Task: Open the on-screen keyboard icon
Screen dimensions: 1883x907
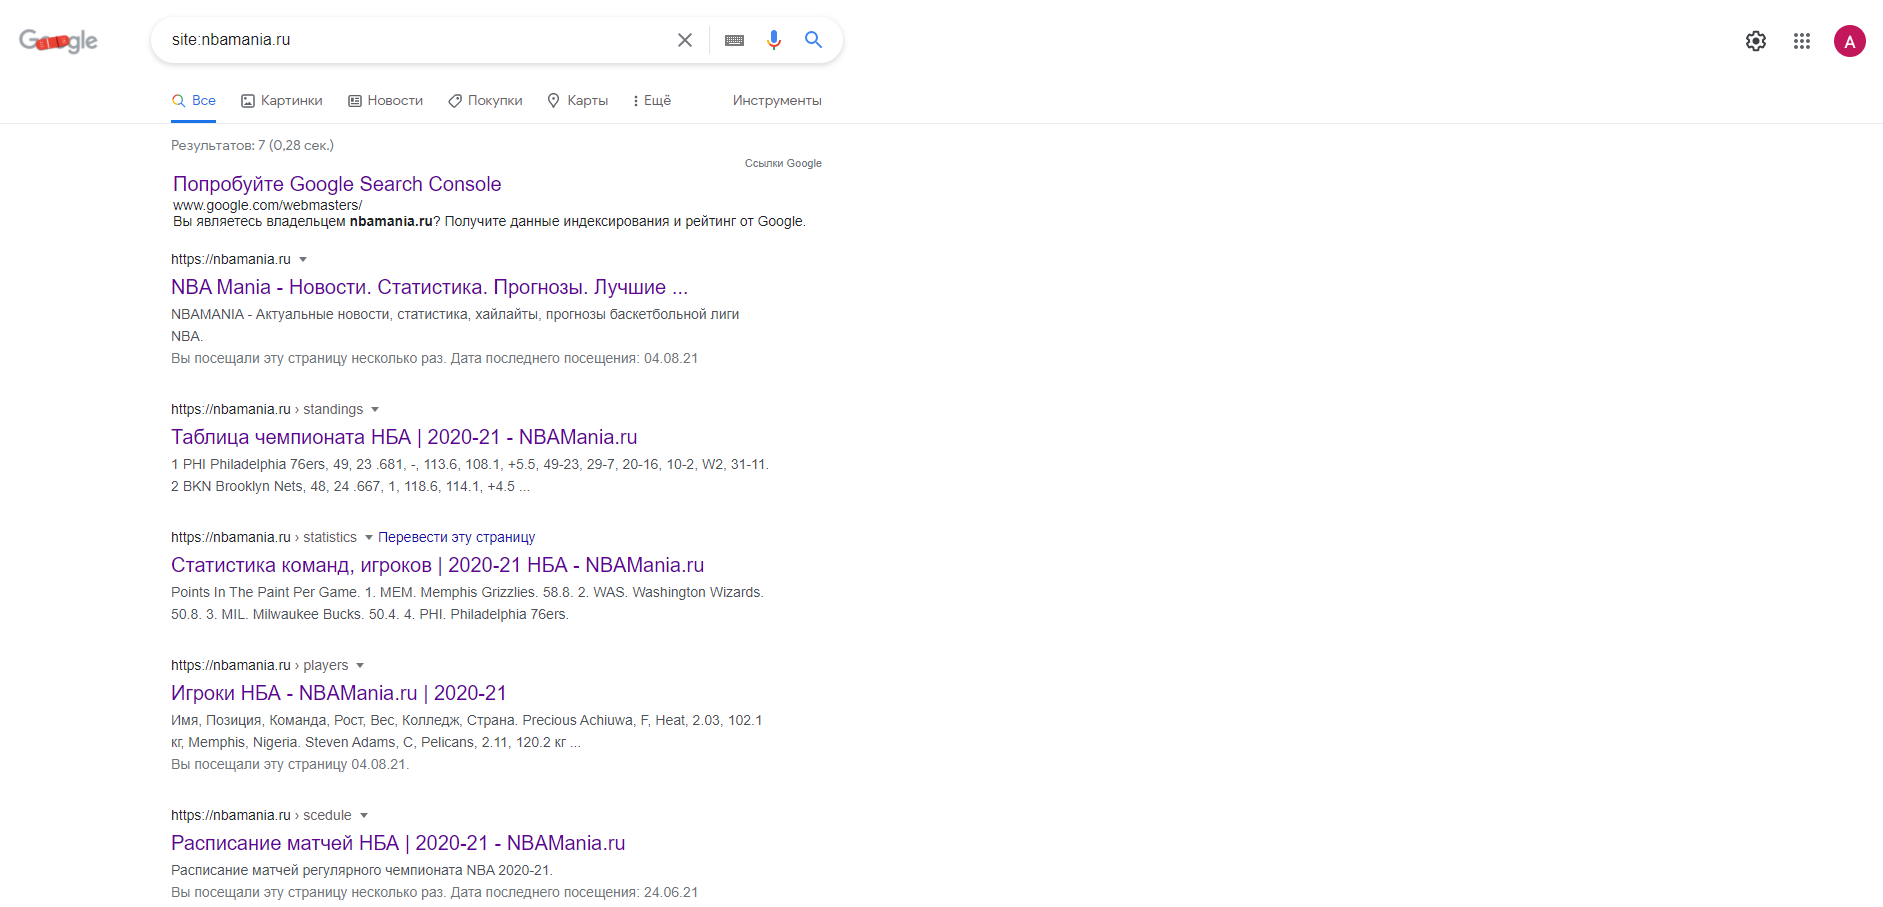Action: (734, 40)
